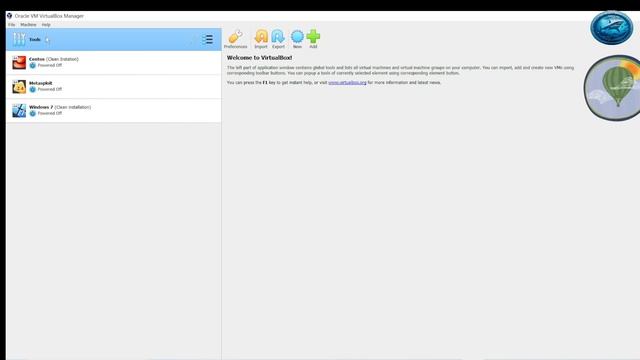Screen dimensions: 640x360
Task: Click the Centos VM icon
Action: click(19, 62)
